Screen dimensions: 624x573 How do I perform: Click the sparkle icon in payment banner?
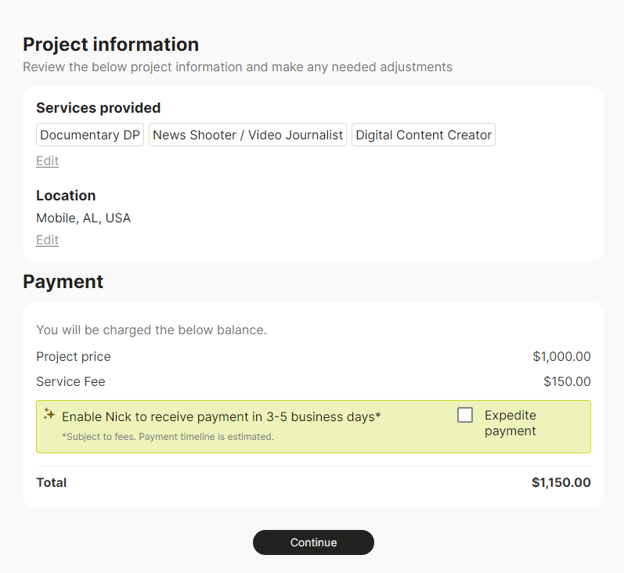(49, 414)
